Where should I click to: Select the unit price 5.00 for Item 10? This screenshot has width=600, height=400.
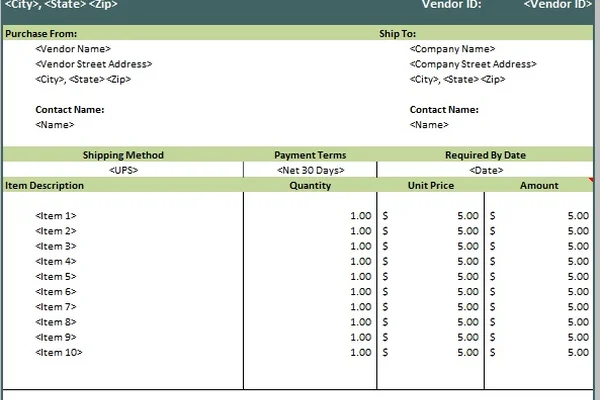[468, 353]
